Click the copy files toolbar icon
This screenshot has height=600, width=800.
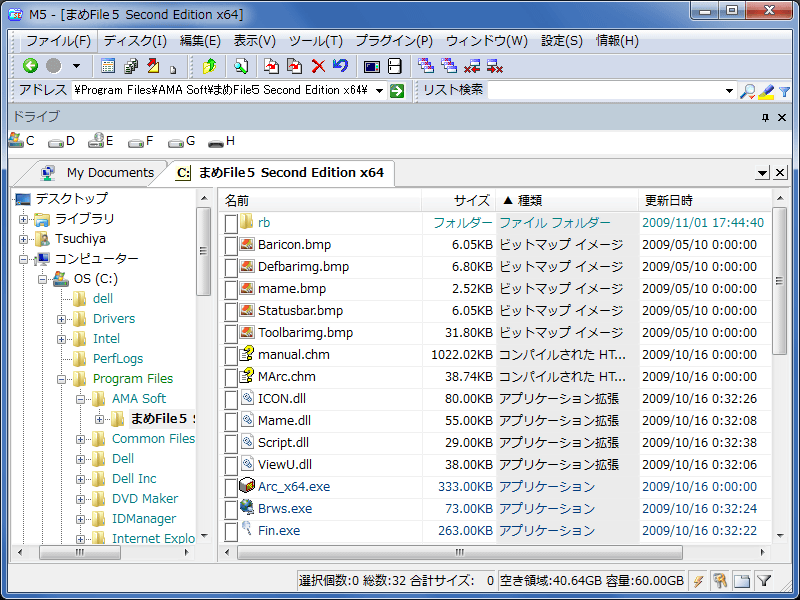[271, 66]
